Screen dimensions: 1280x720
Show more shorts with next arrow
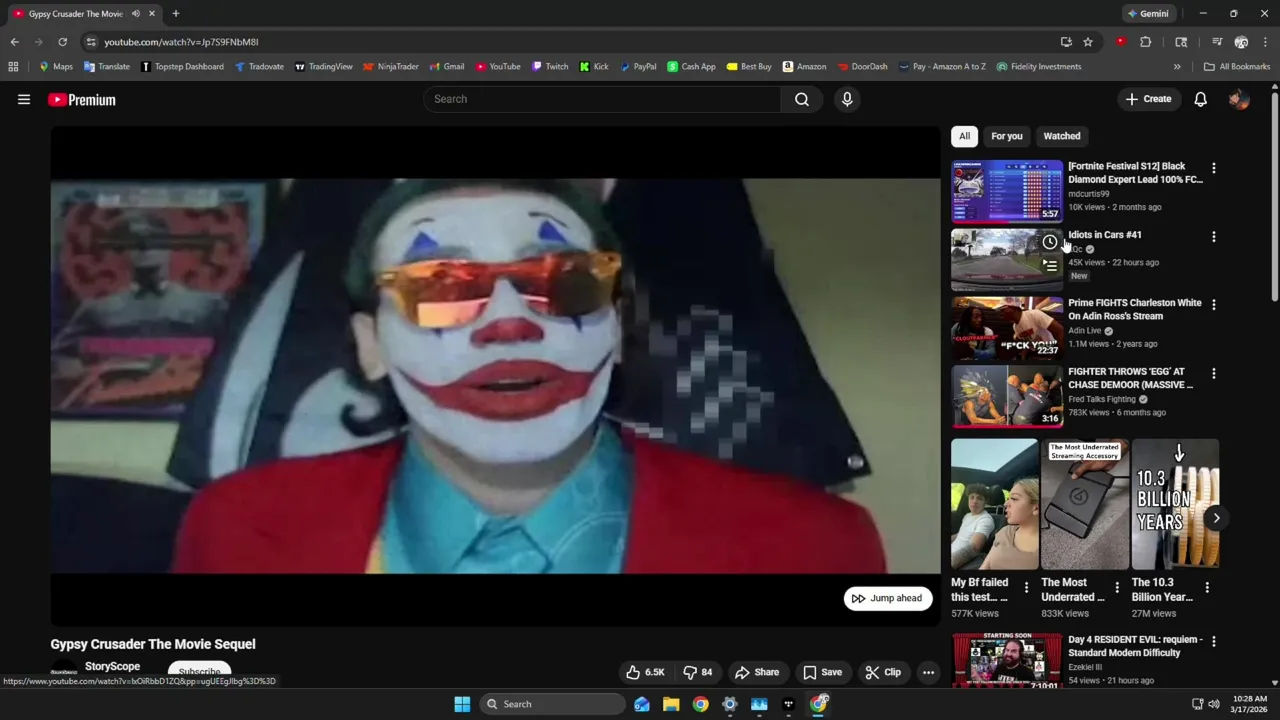[x=1216, y=518]
